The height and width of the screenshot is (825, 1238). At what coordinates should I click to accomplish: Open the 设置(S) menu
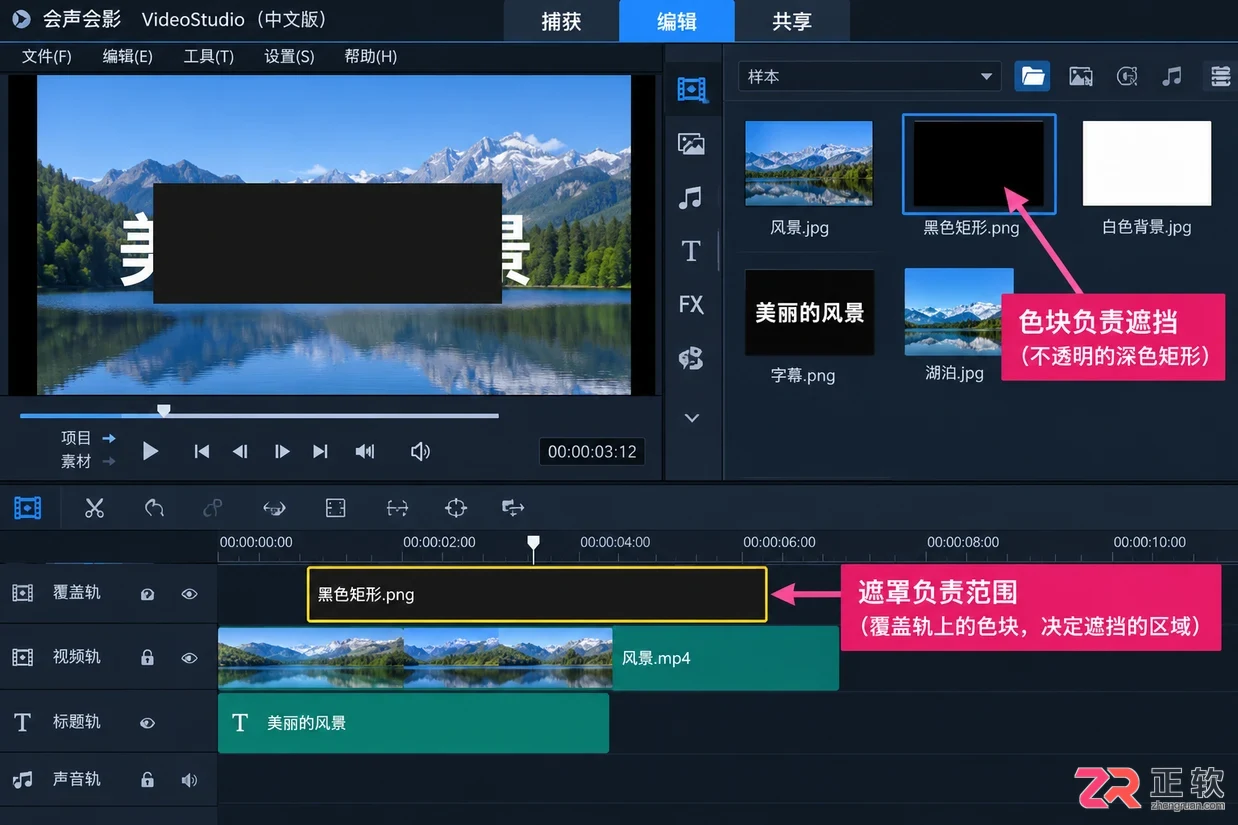pos(289,56)
